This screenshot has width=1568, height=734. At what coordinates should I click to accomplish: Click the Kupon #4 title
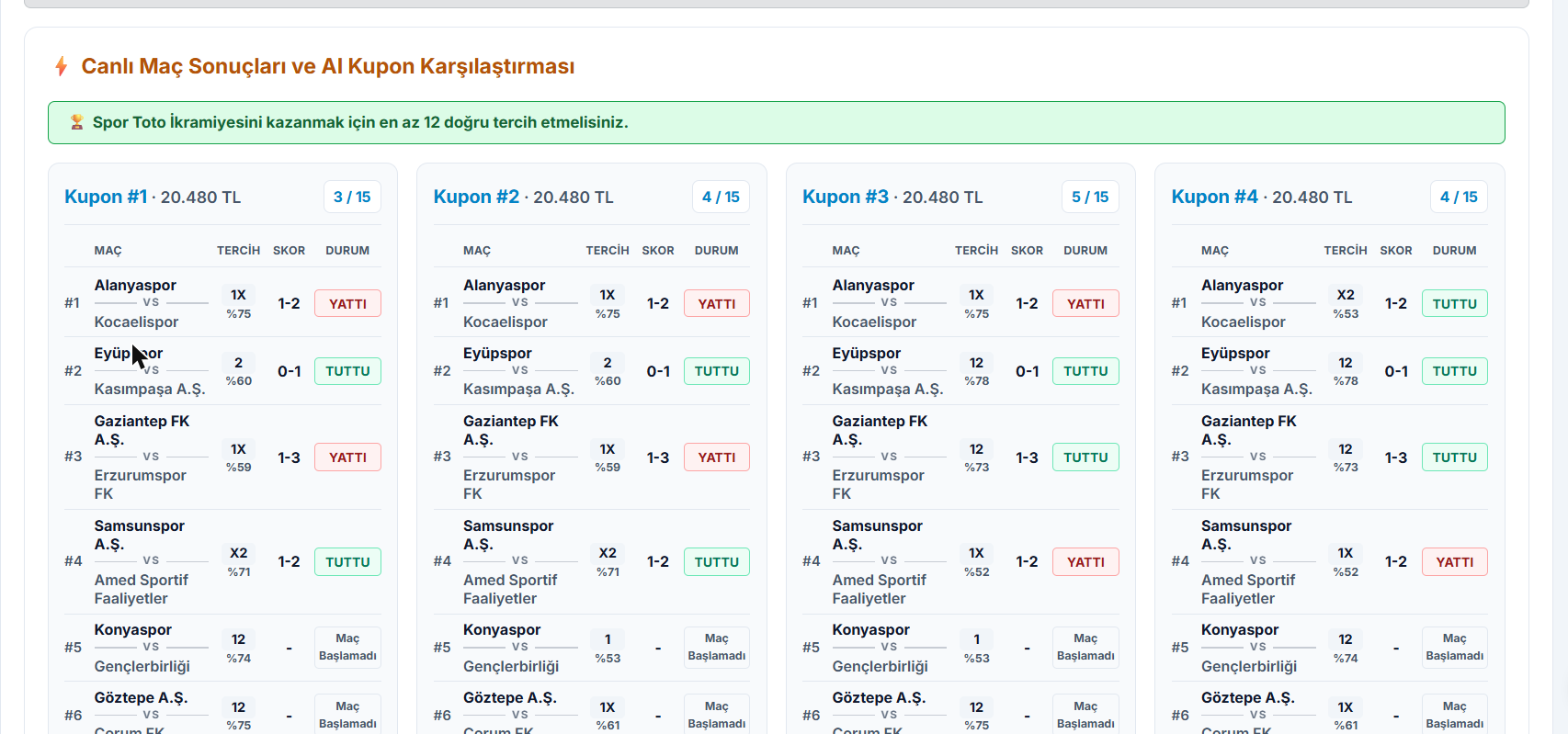[1215, 197]
